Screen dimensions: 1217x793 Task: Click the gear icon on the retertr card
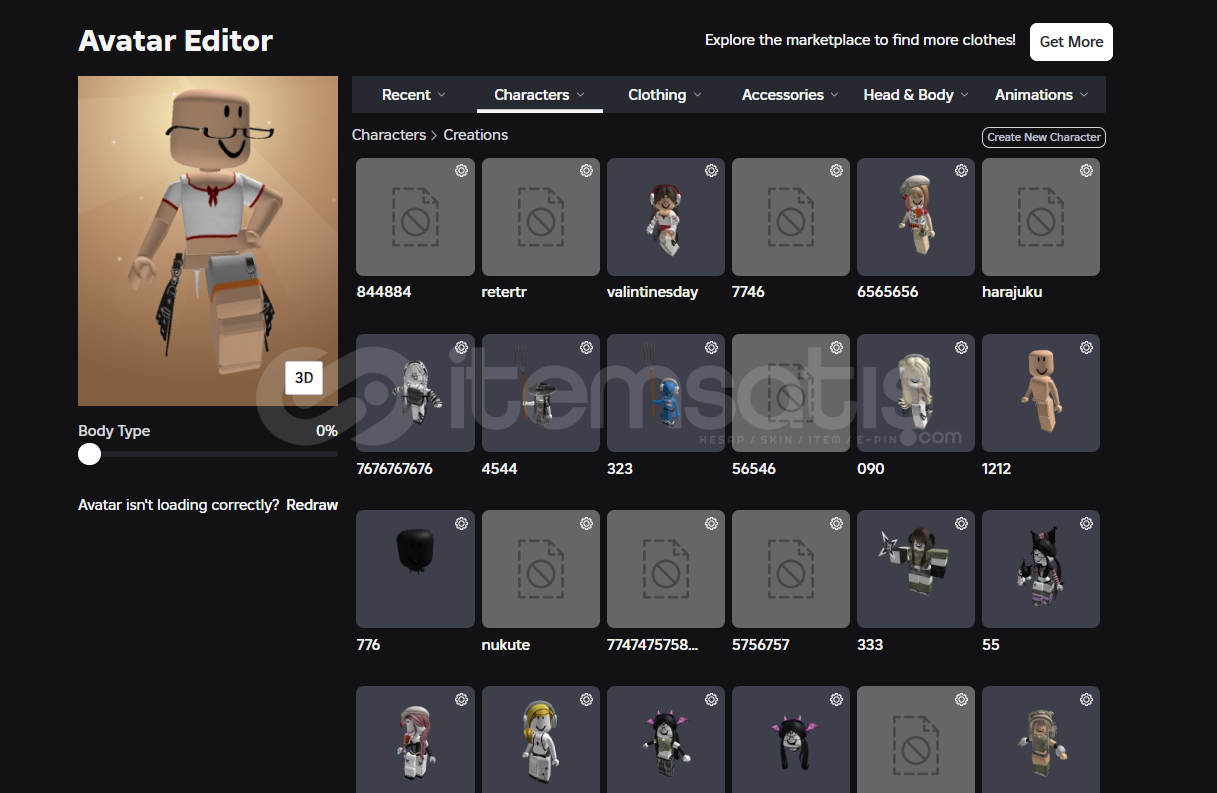point(586,171)
